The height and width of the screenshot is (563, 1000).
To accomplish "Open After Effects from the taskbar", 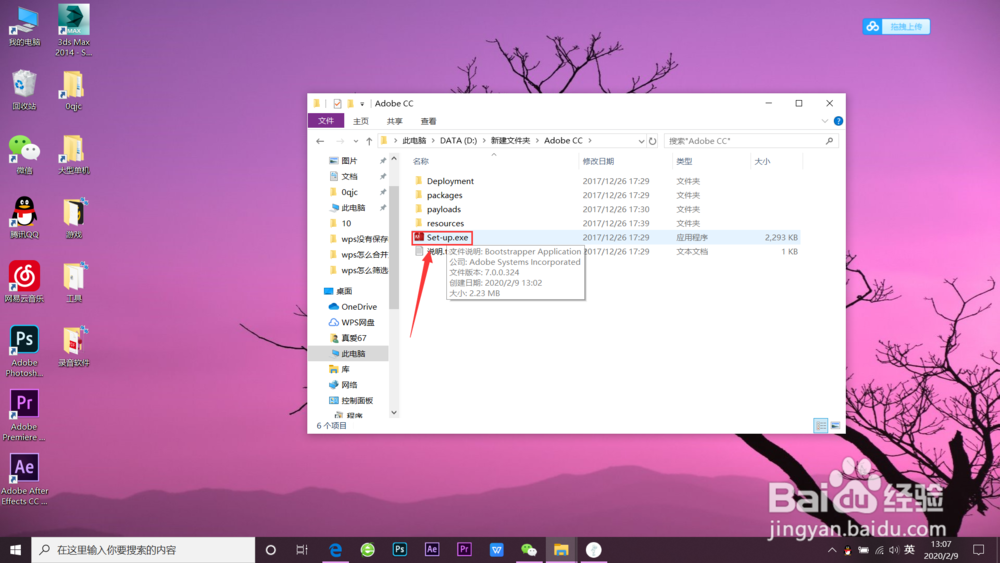I will point(432,550).
